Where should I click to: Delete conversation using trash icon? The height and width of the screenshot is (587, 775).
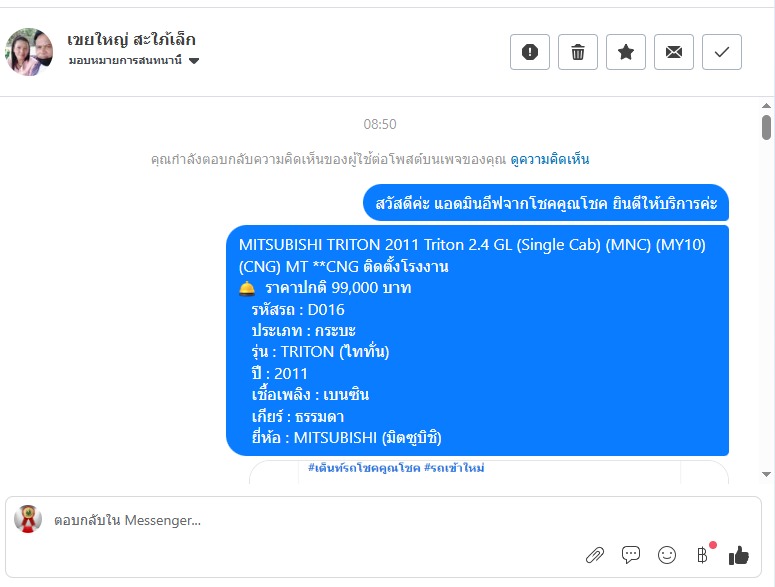click(x=578, y=52)
